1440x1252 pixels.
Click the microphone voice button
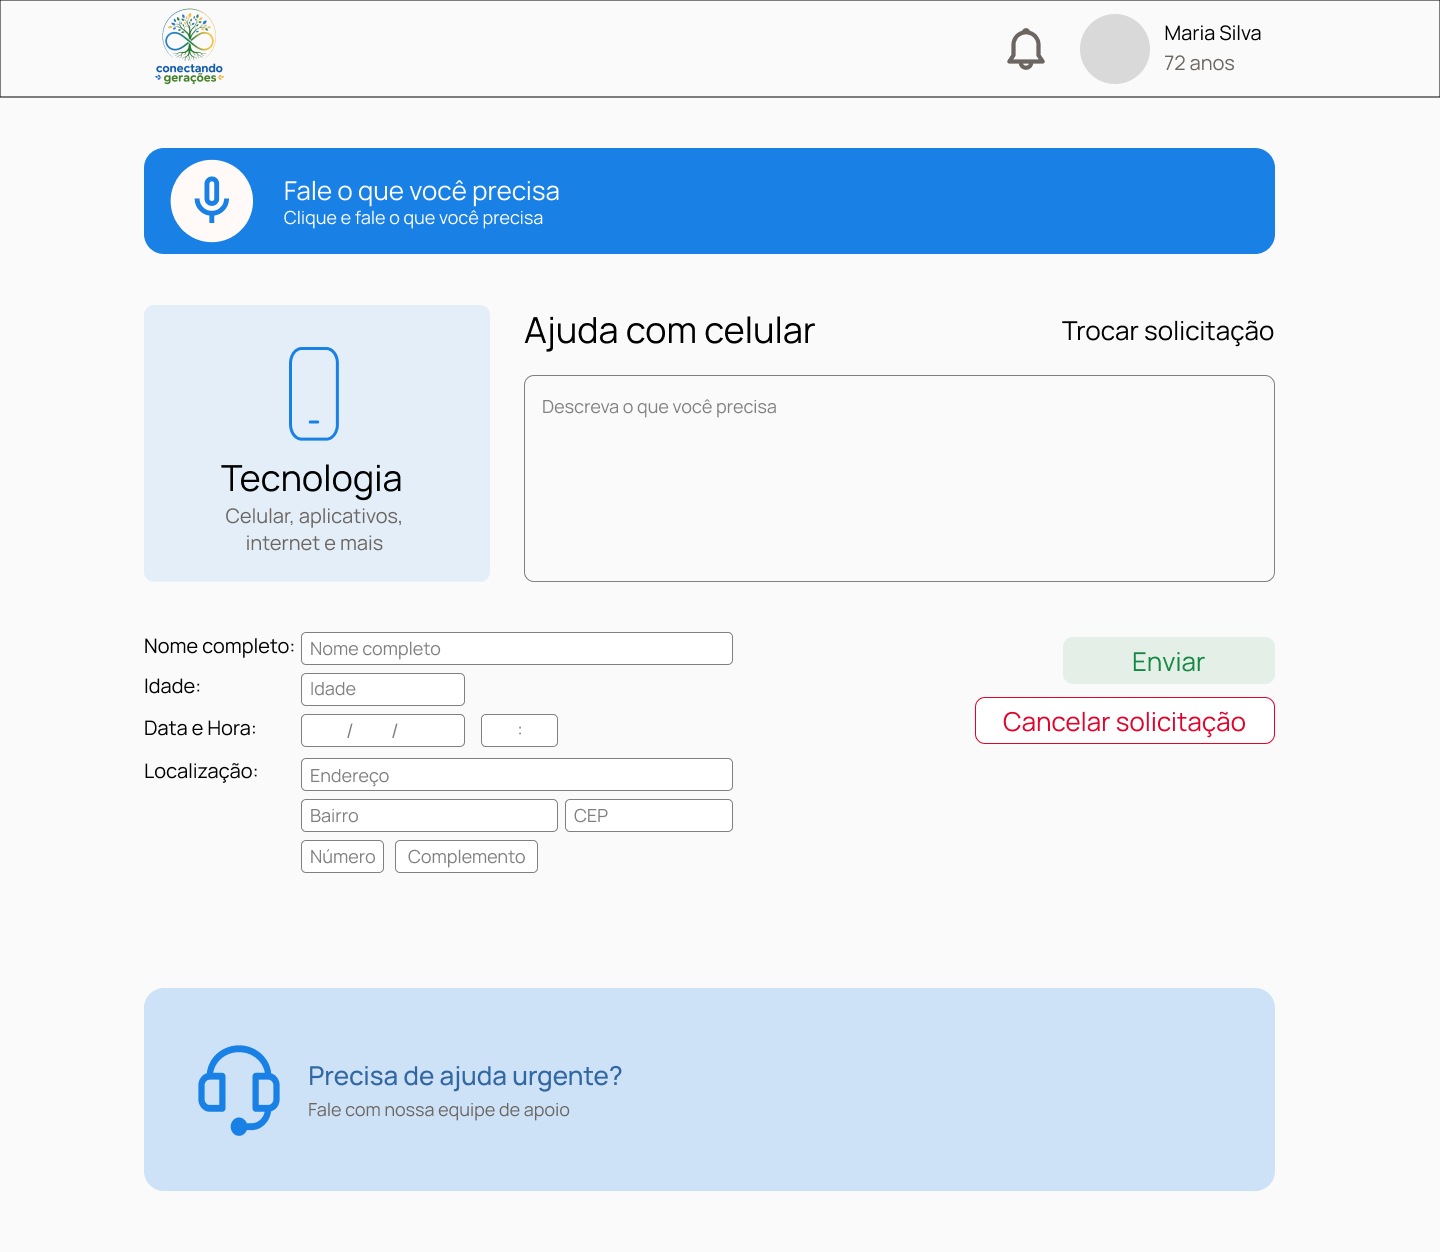tap(212, 201)
